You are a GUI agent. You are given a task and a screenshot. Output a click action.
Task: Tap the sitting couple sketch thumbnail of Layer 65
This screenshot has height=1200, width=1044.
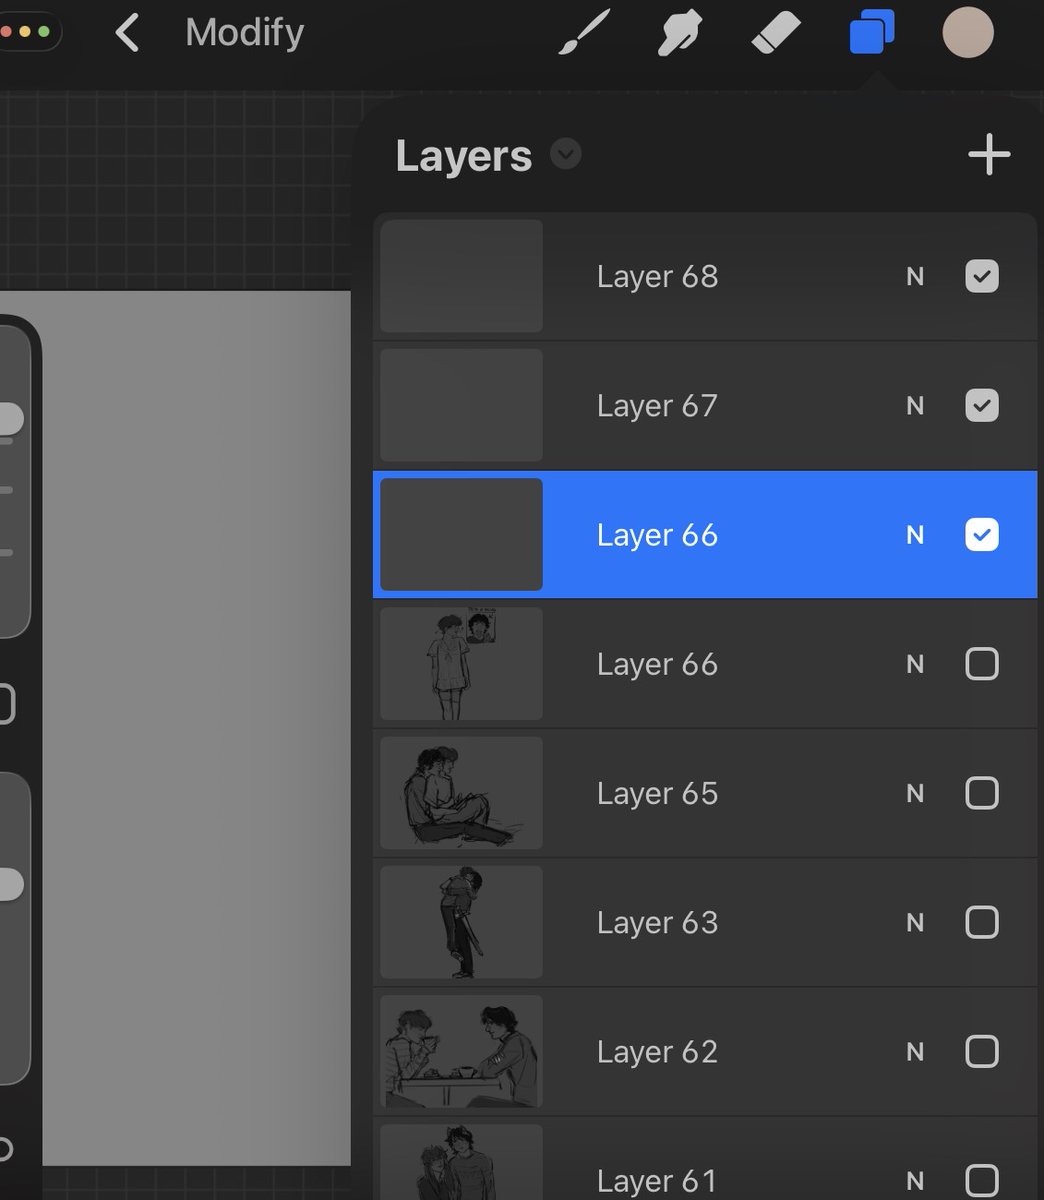click(x=461, y=793)
